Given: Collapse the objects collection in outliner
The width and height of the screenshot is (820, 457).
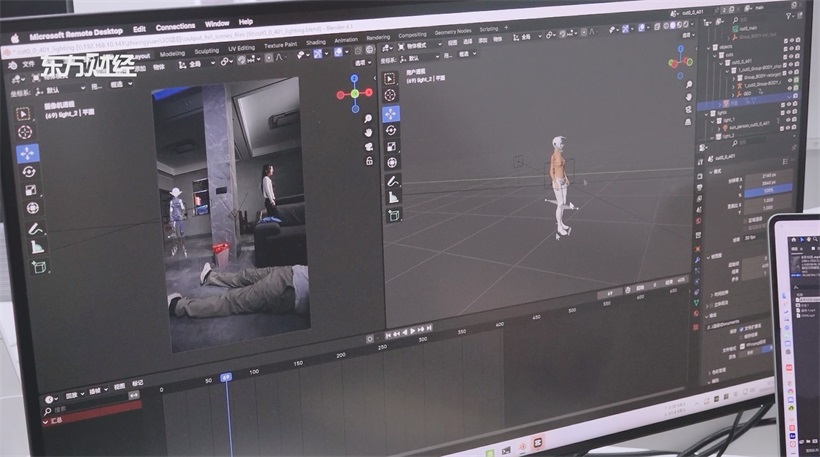Looking at the screenshot, I should (x=709, y=48).
